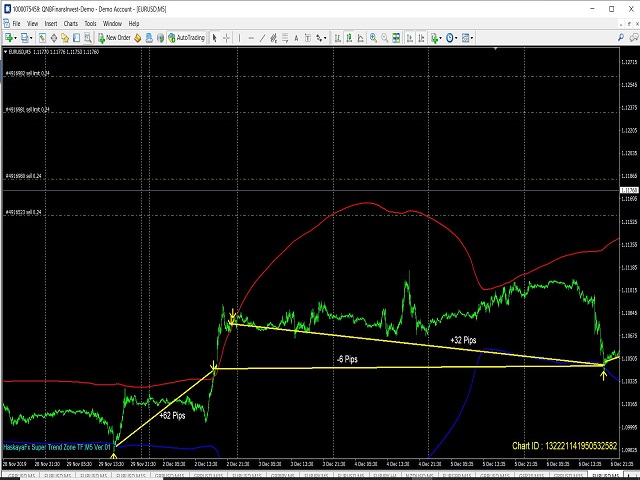Screen dimensions: 640x480
Task: Select the trendline drawing tool
Action: click(x=262, y=38)
